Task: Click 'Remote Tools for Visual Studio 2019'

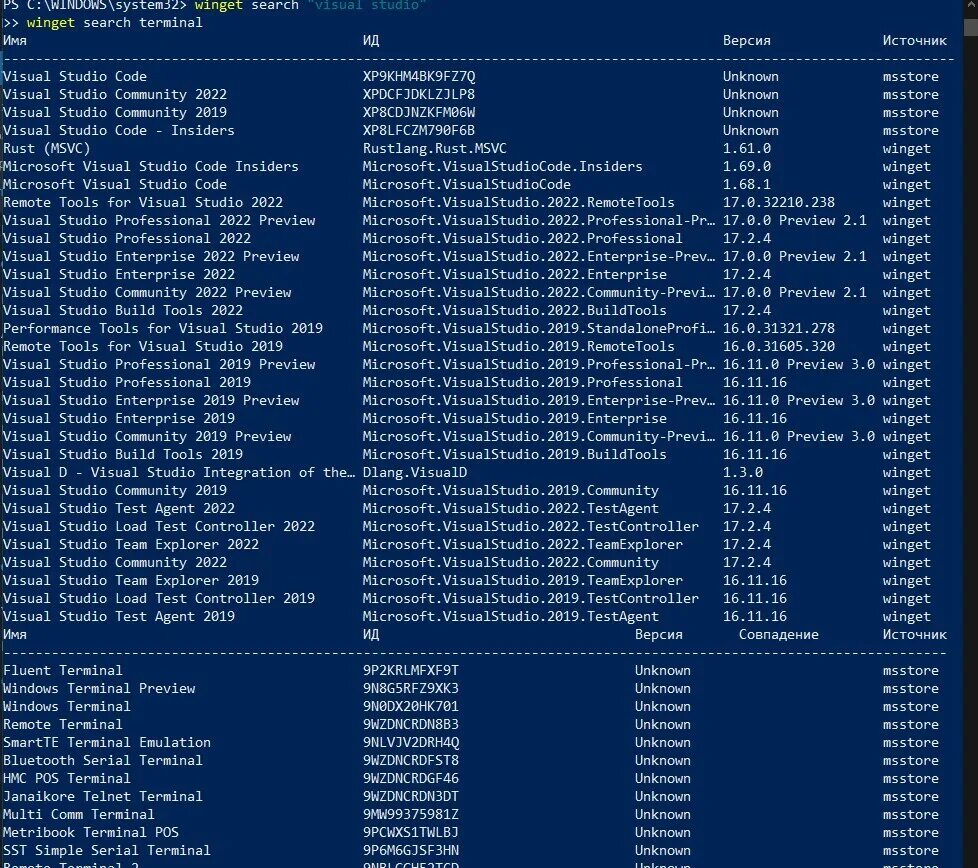Action: pyautogui.click(x=143, y=347)
